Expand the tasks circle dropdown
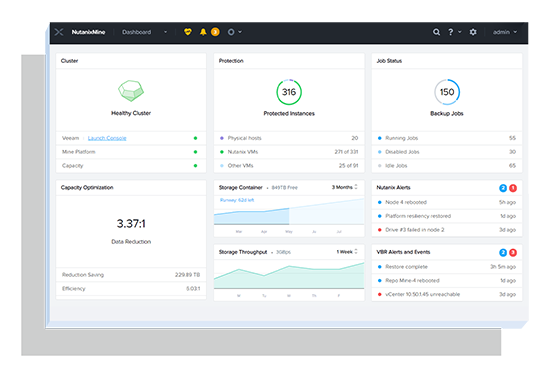 (234, 32)
